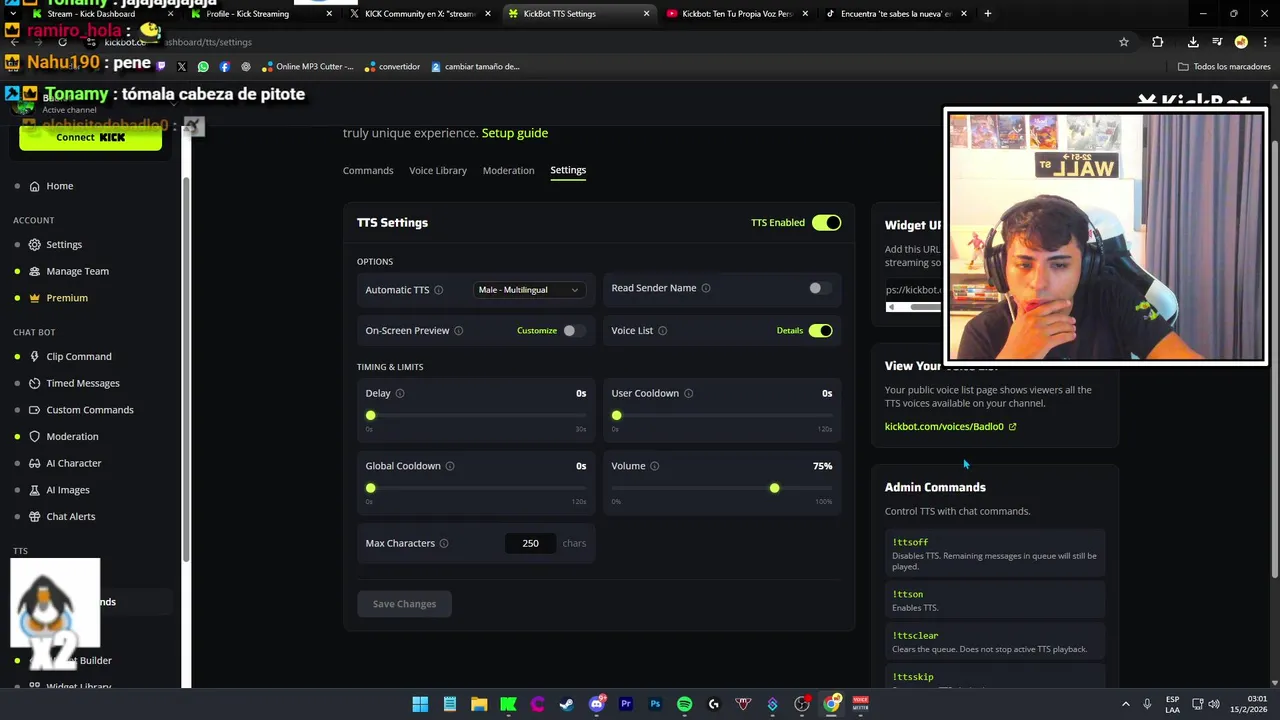Click info icon next to Automatic TTS

(438, 290)
